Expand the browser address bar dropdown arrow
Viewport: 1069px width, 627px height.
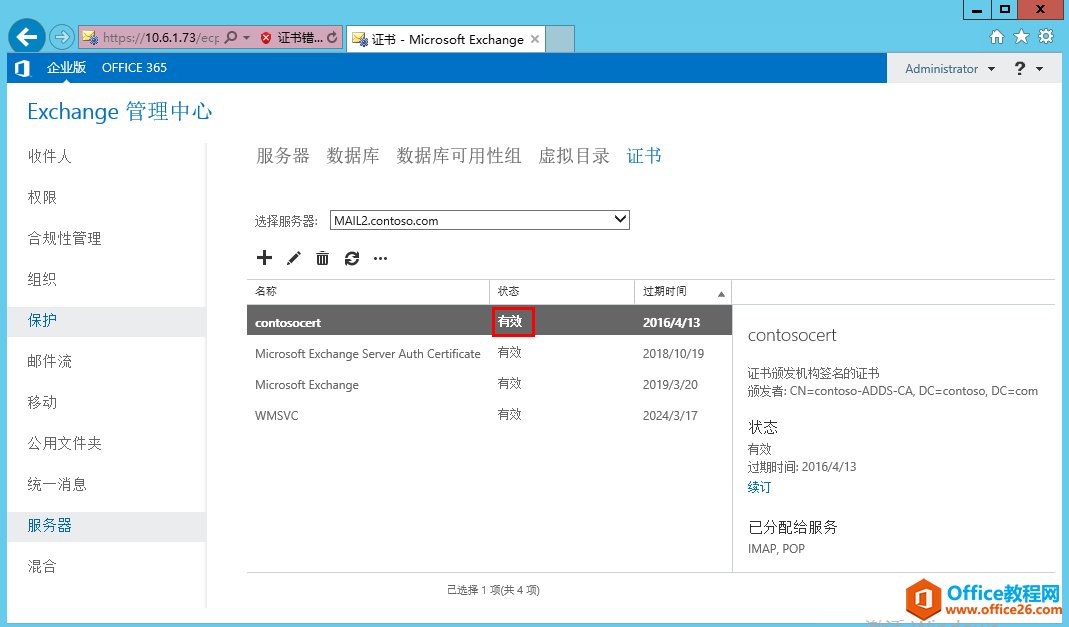tap(247, 35)
